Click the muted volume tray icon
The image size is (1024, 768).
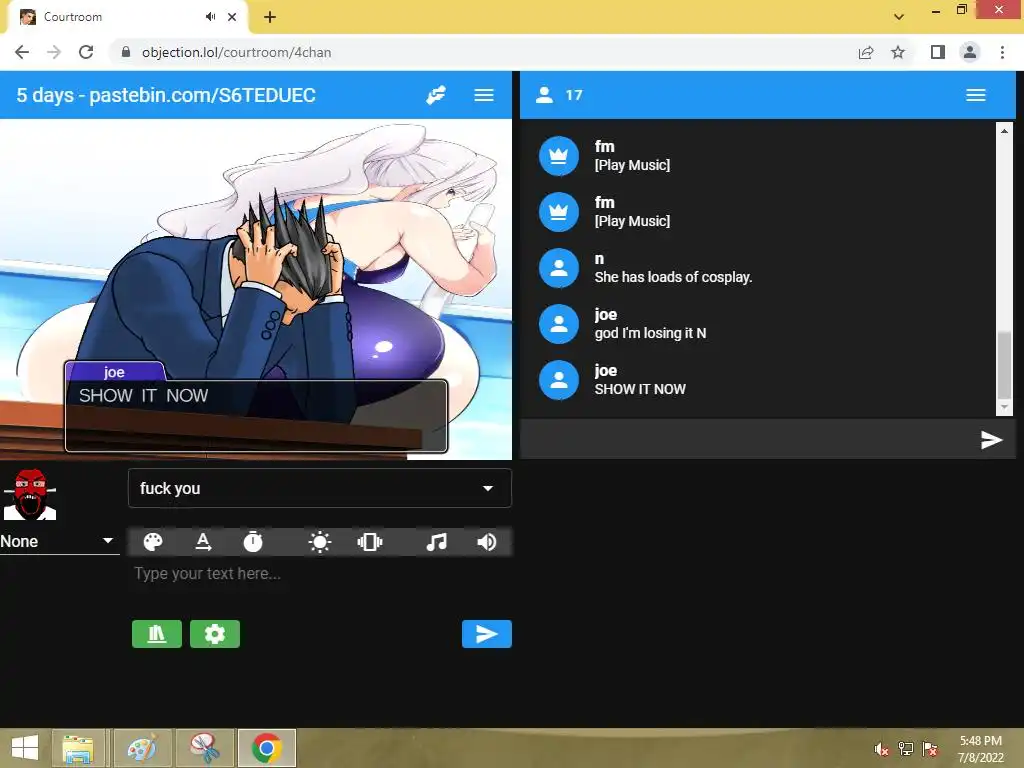pos(882,749)
